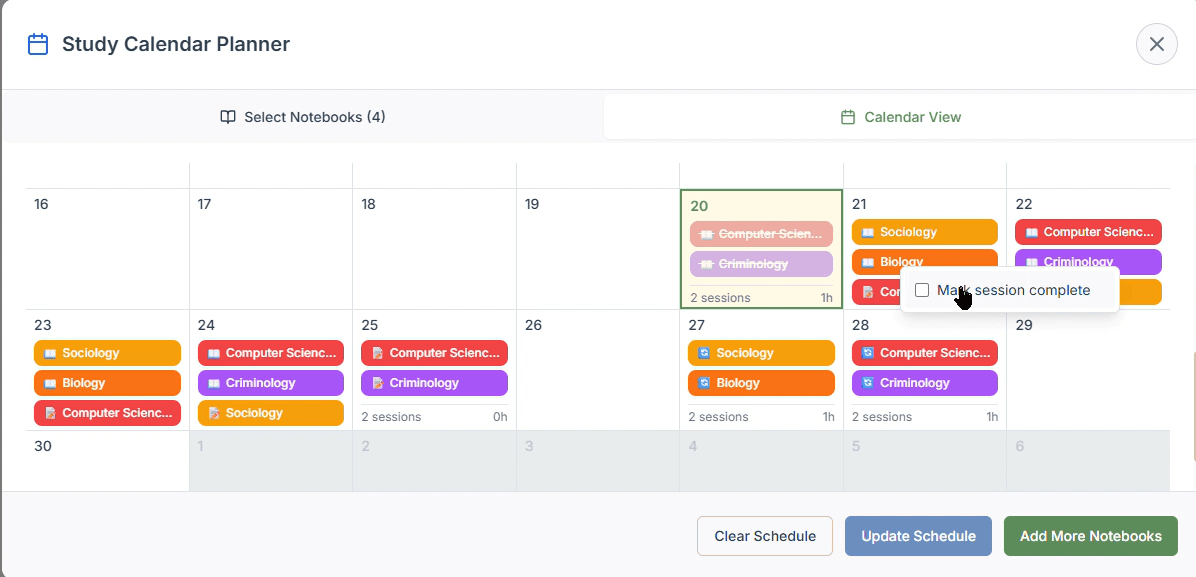
Task: Click the notebook icon on Criminology pill for day 24
Action: [212, 382]
